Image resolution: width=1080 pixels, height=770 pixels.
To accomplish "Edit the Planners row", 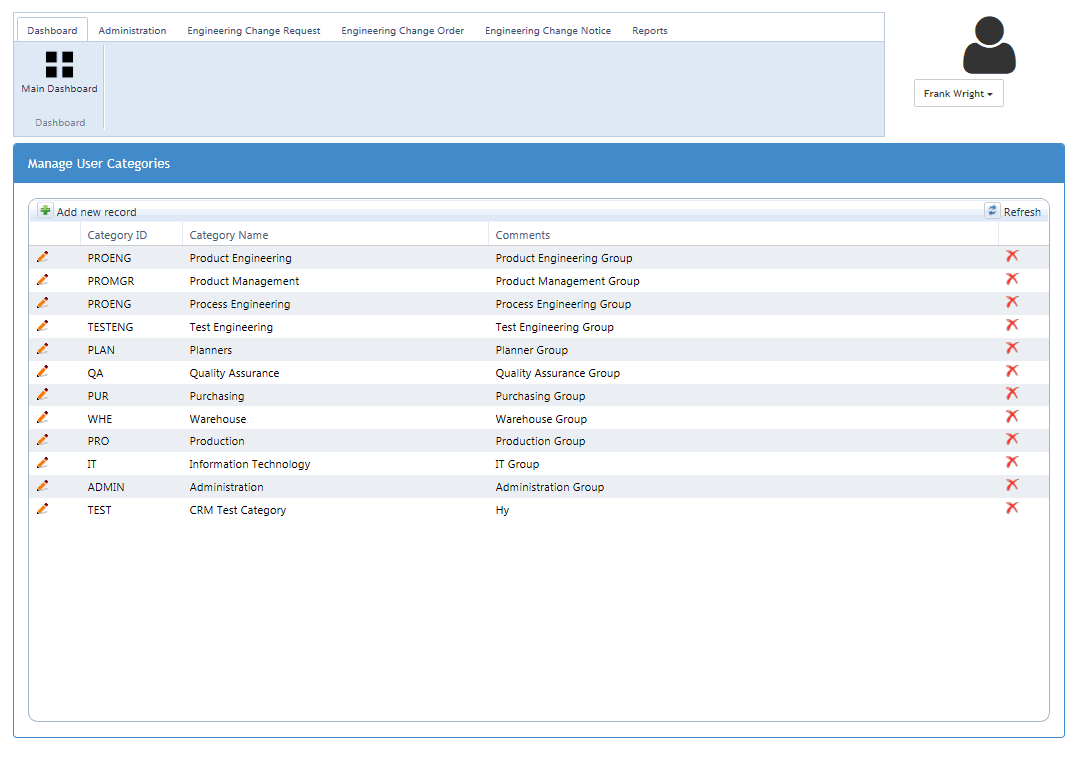I will point(43,348).
